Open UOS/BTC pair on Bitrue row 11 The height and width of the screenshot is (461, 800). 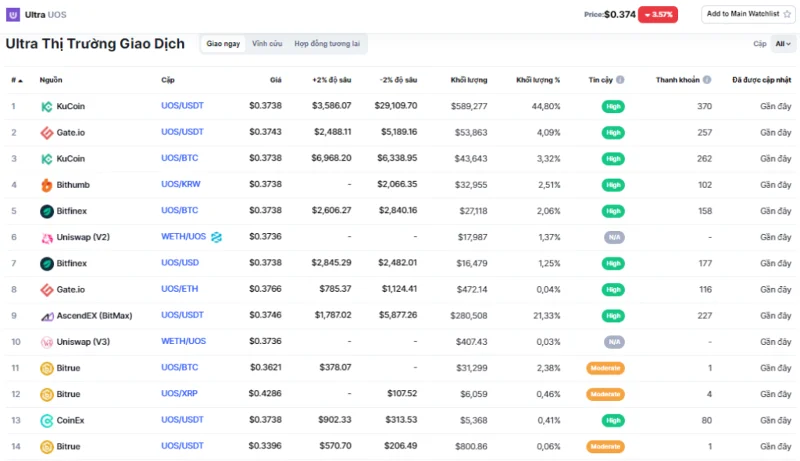(x=180, y=367)
